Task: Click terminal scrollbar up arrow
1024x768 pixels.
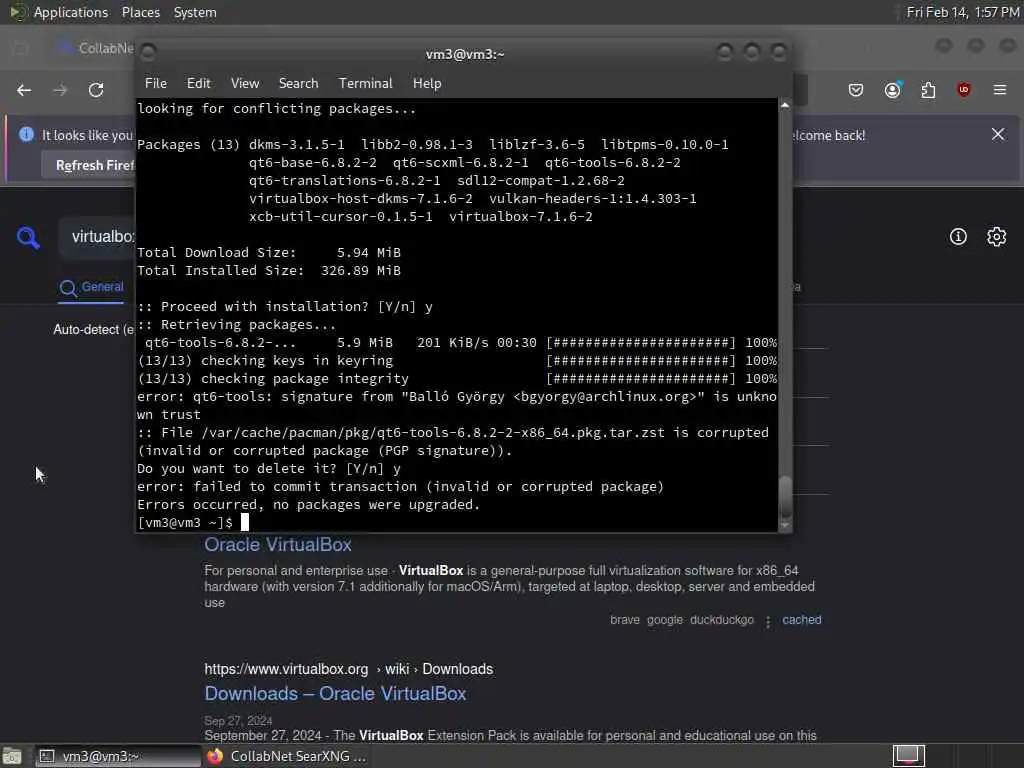Action: point(785,104)
